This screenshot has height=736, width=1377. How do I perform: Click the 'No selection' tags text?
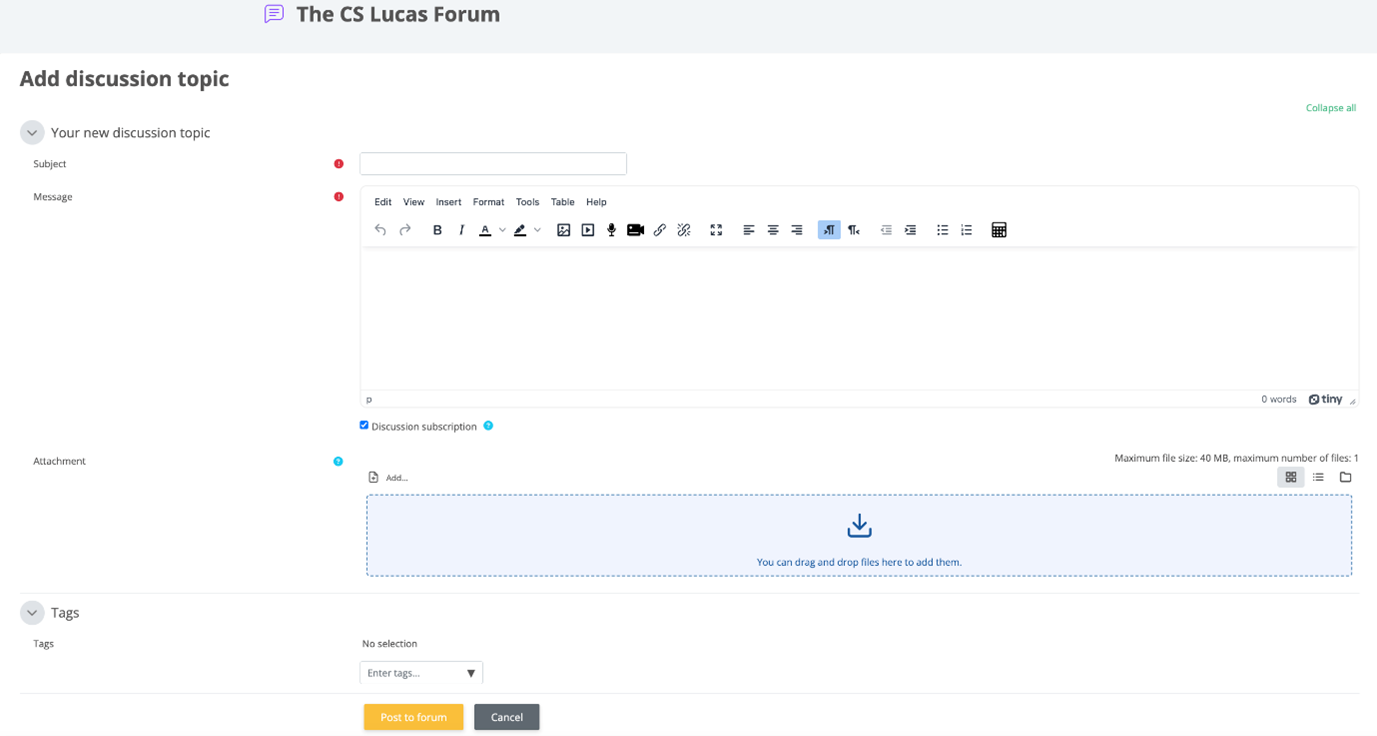pyautogui.click(x=390, y=644)
